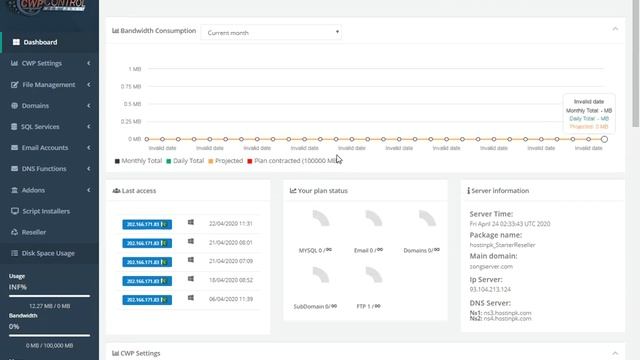Click the CWP Settings panel chart icon
Screen dimensions: 640x360
pyautogui.click(x=116, y=353)
